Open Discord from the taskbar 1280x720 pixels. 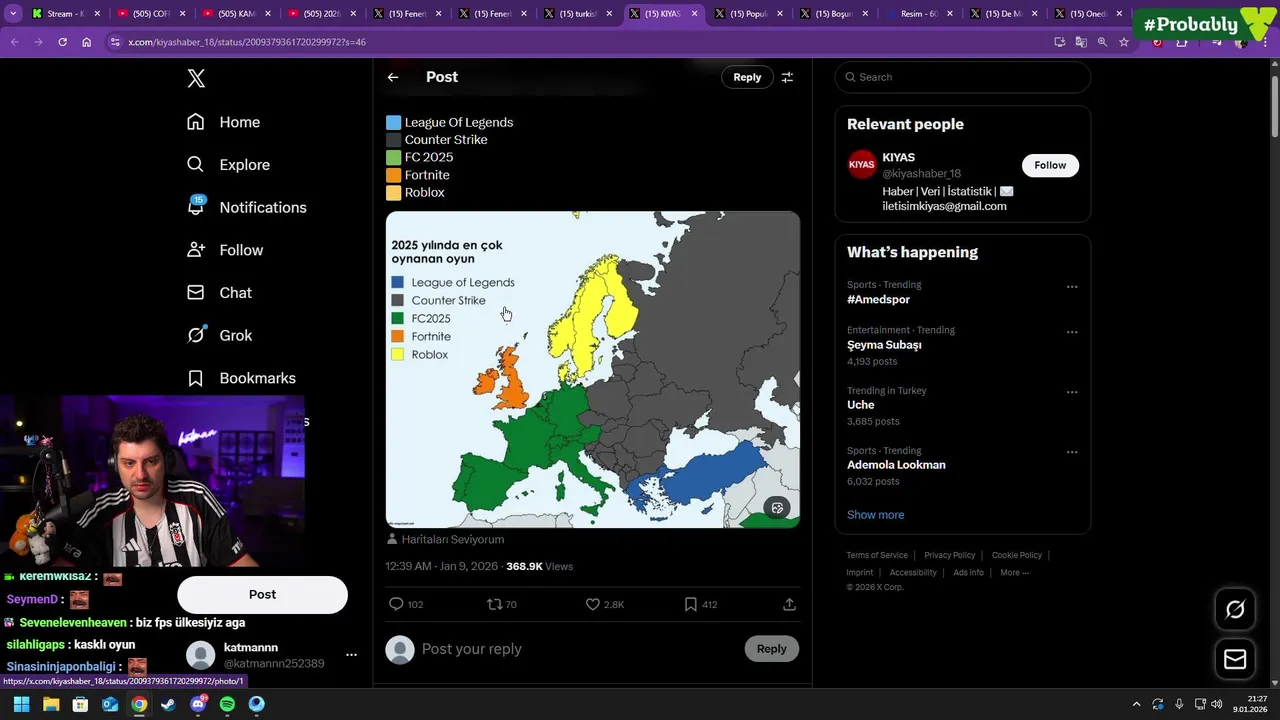tap(198, 704)
